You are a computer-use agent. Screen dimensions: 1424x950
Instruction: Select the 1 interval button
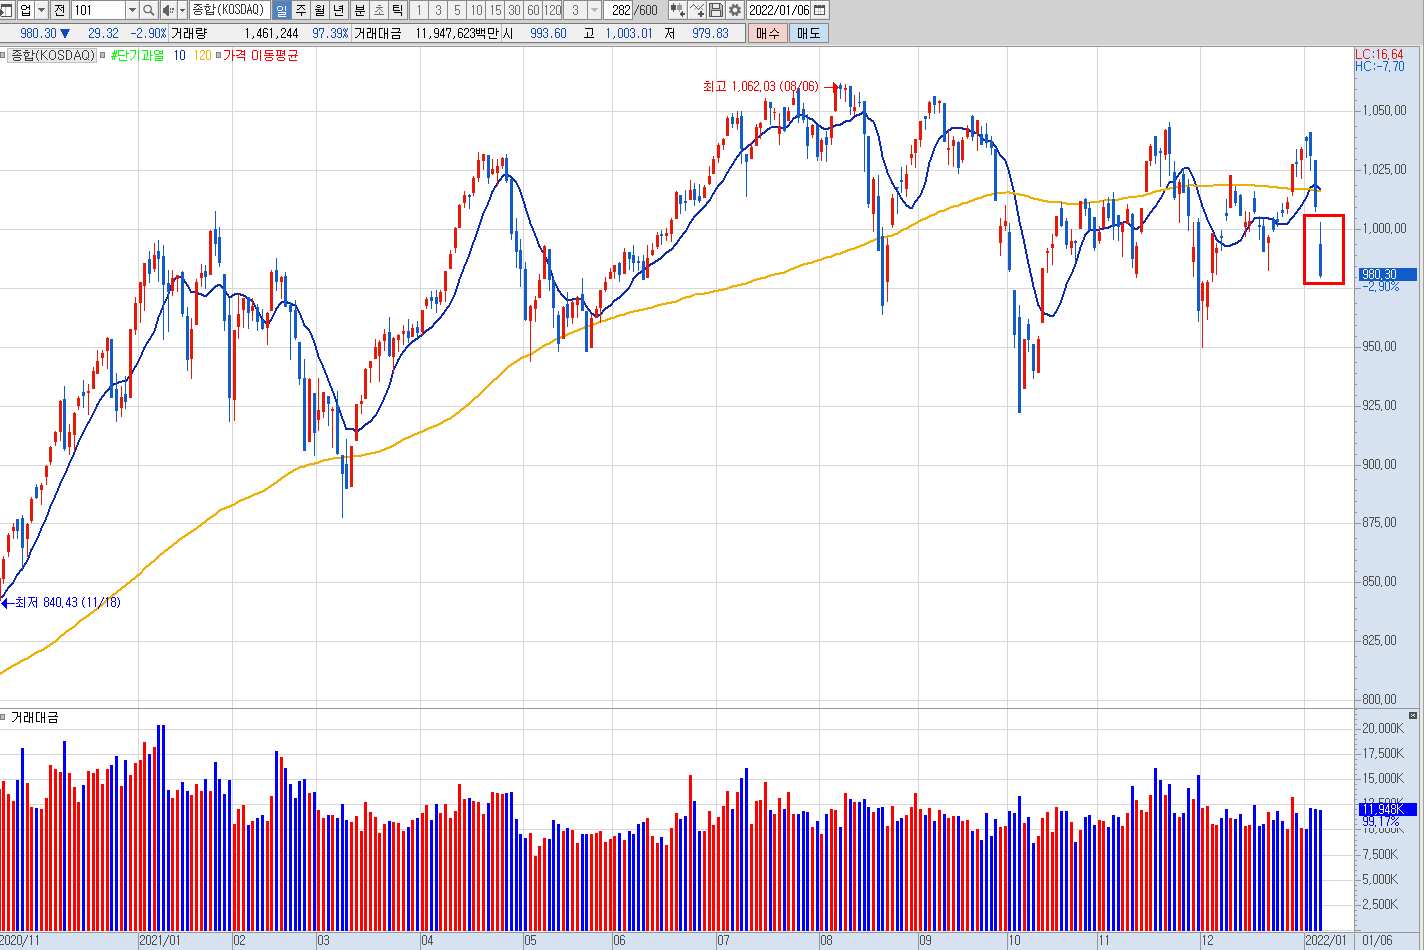click(419, 10)
